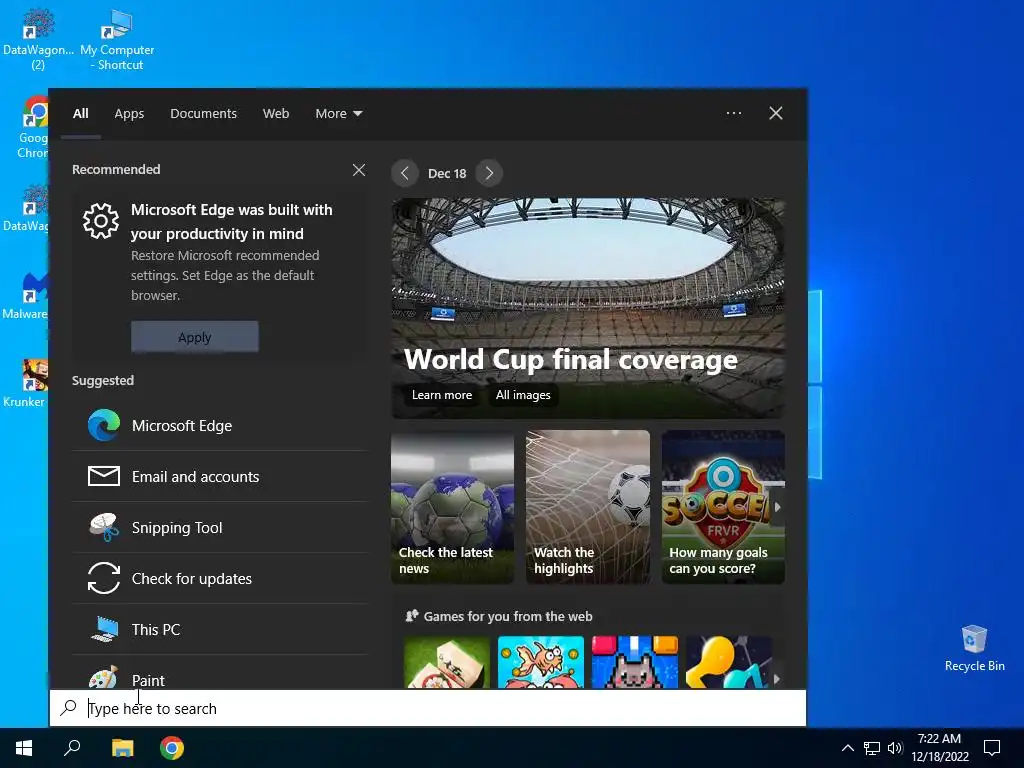Show hidden system tray icons
The image size is (1024, 768).
(x=847, y=748)
